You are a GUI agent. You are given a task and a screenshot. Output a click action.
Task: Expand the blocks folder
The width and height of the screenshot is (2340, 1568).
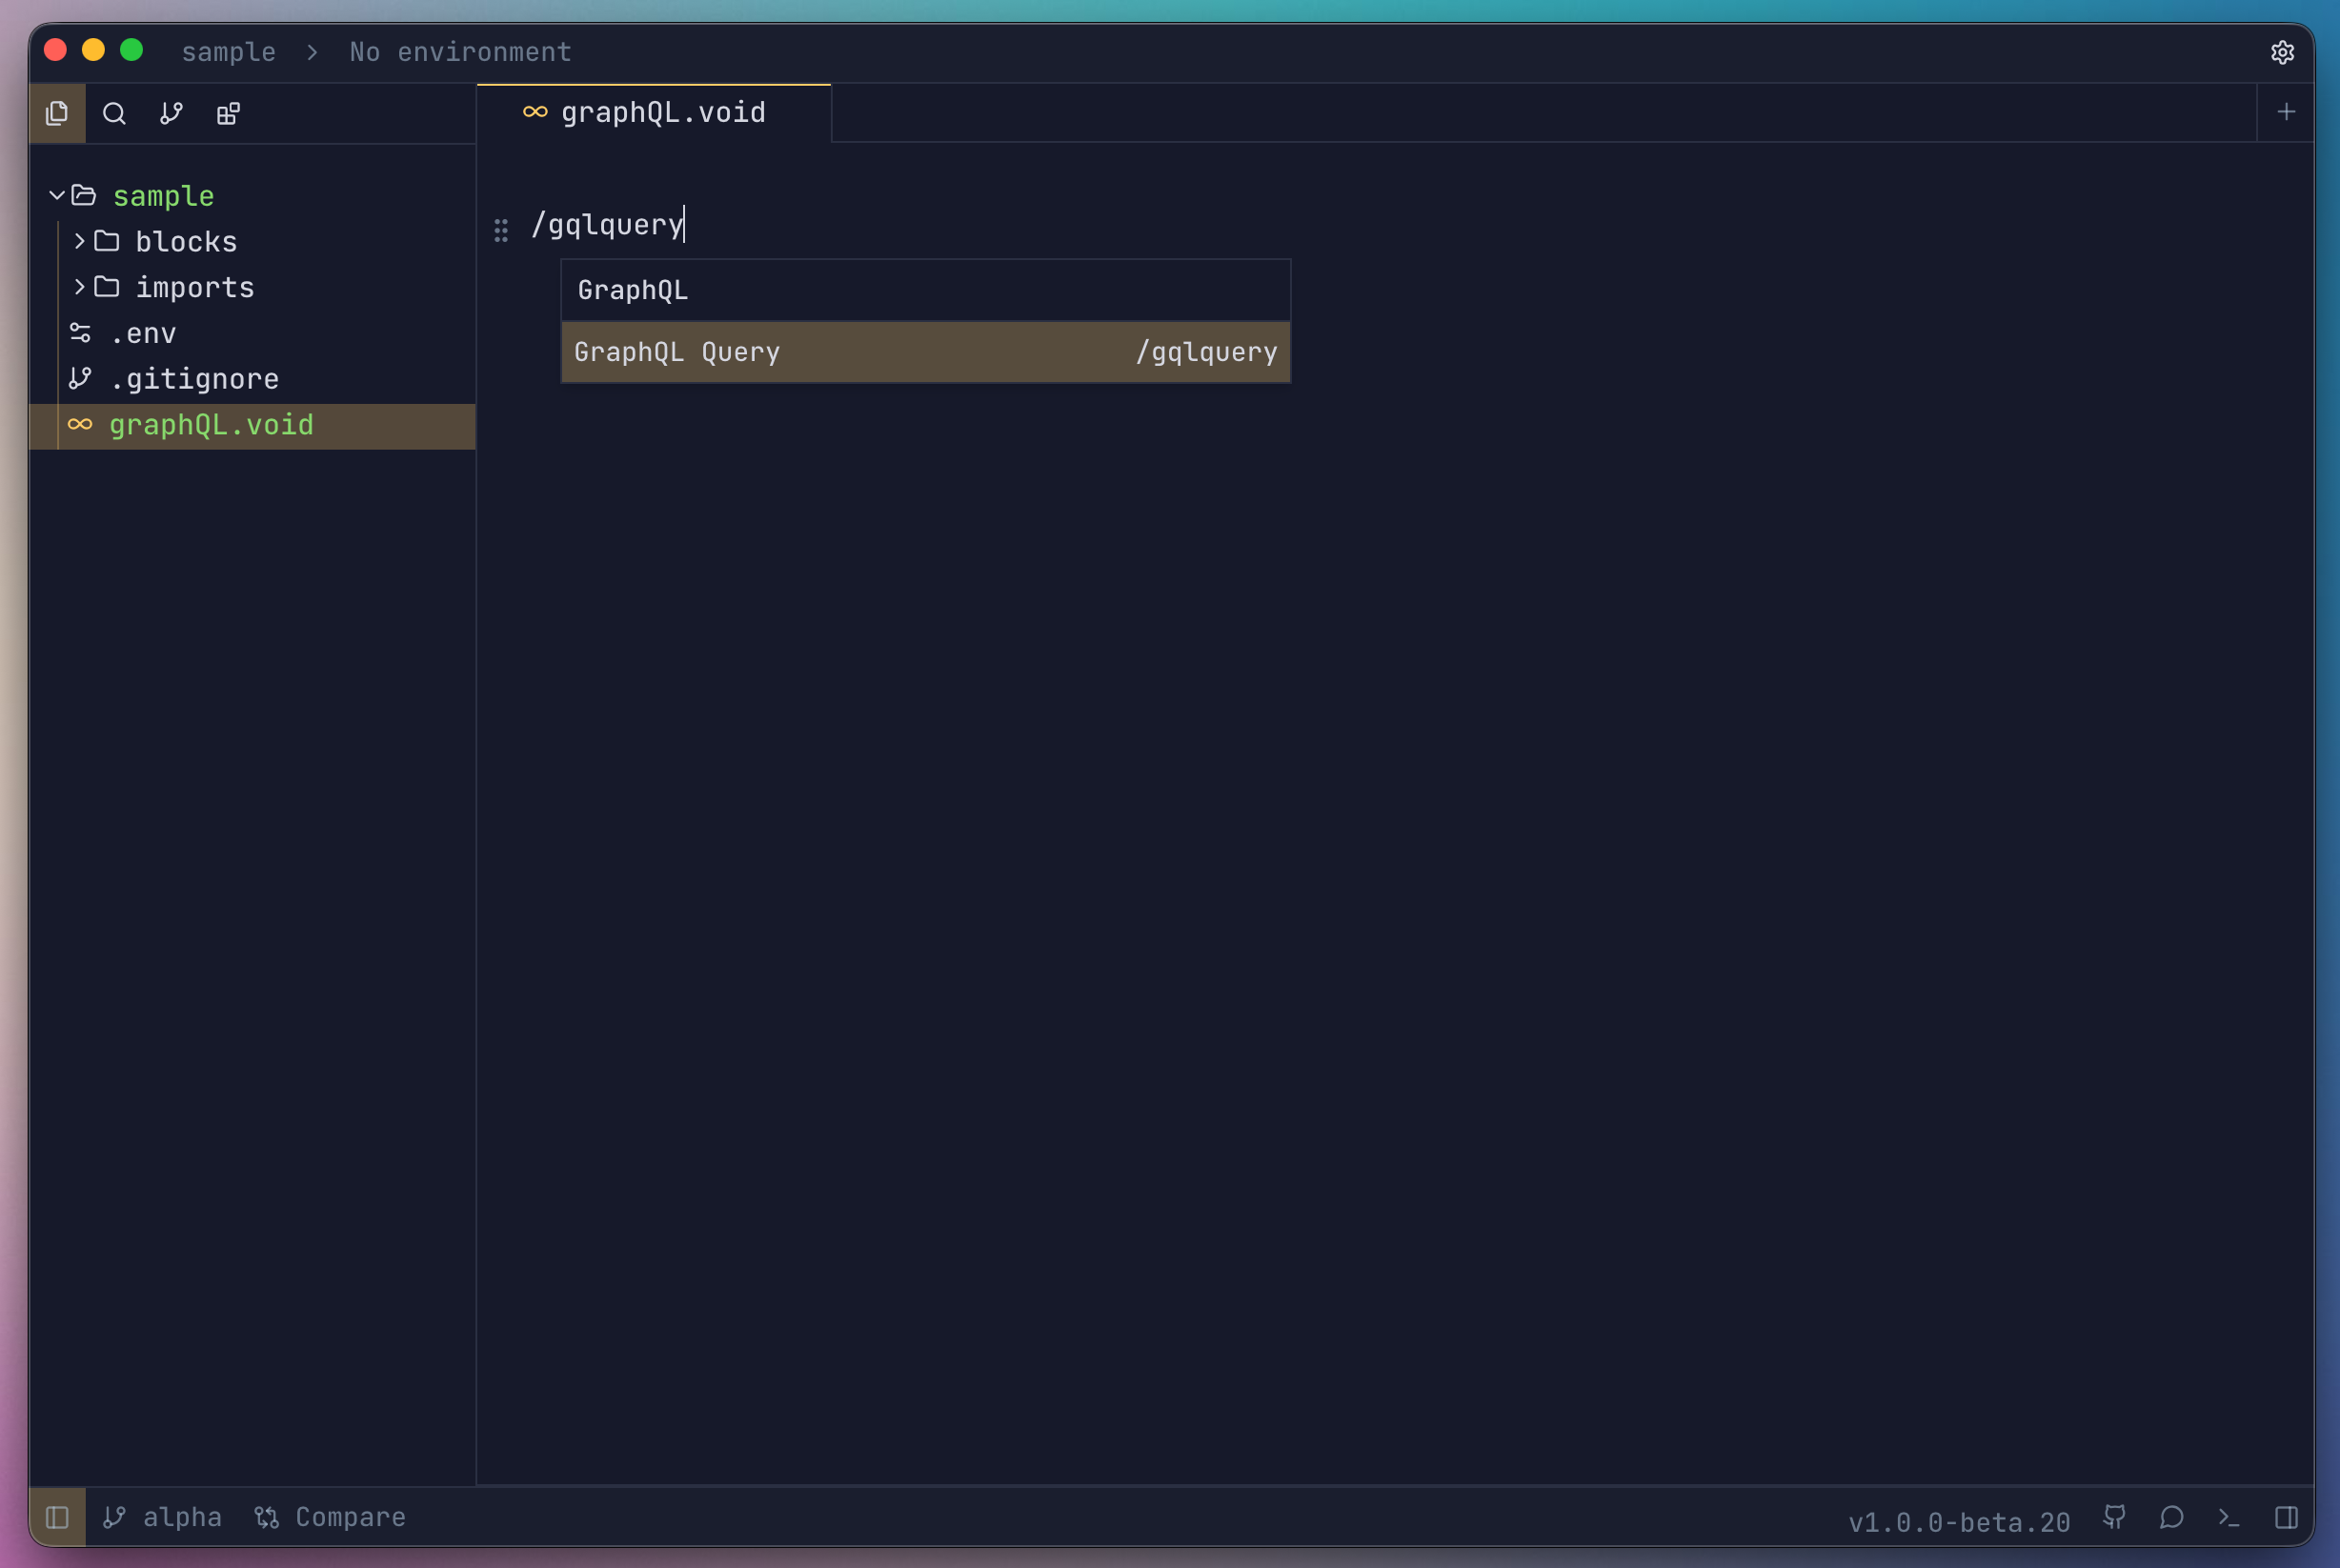click(78, 241)
